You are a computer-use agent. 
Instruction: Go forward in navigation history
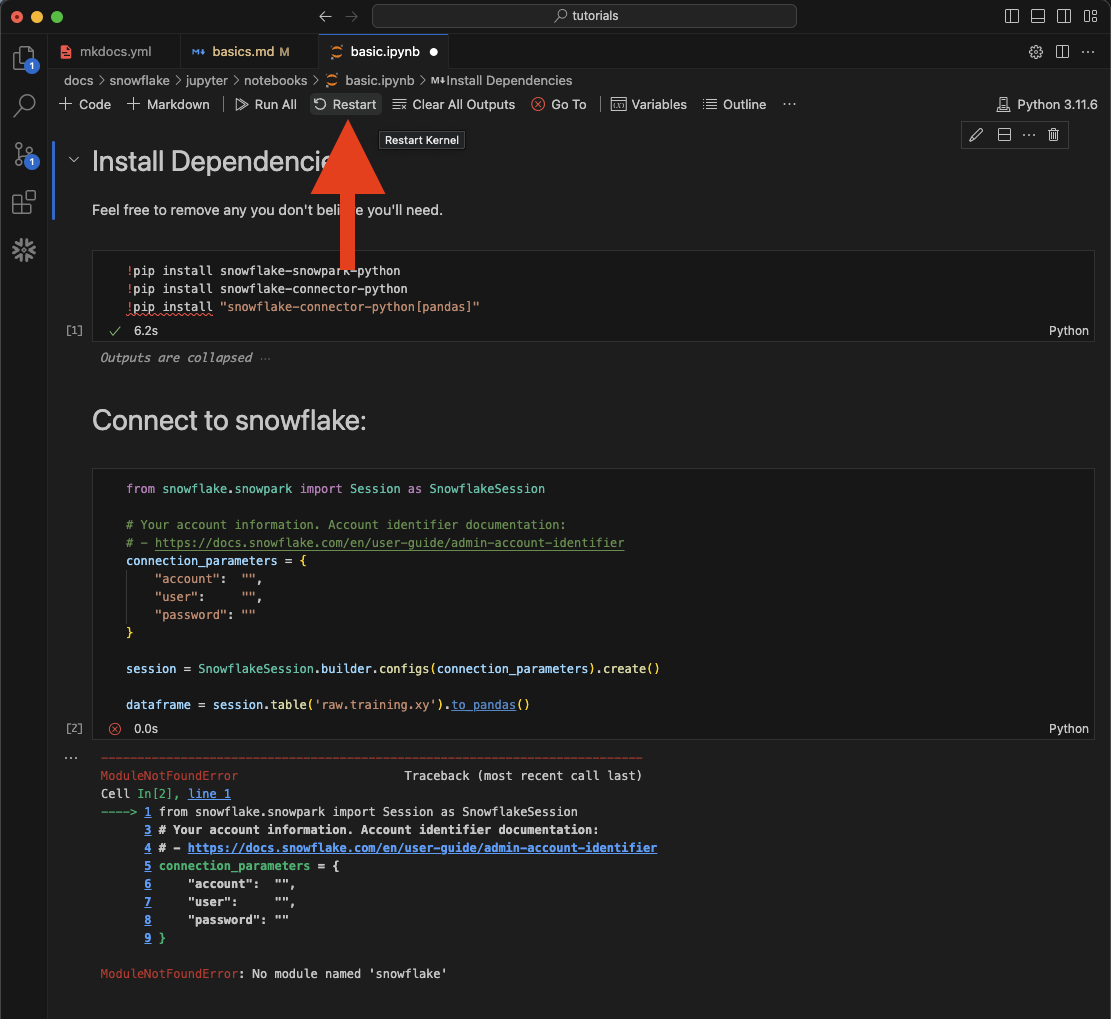(351, 16)
